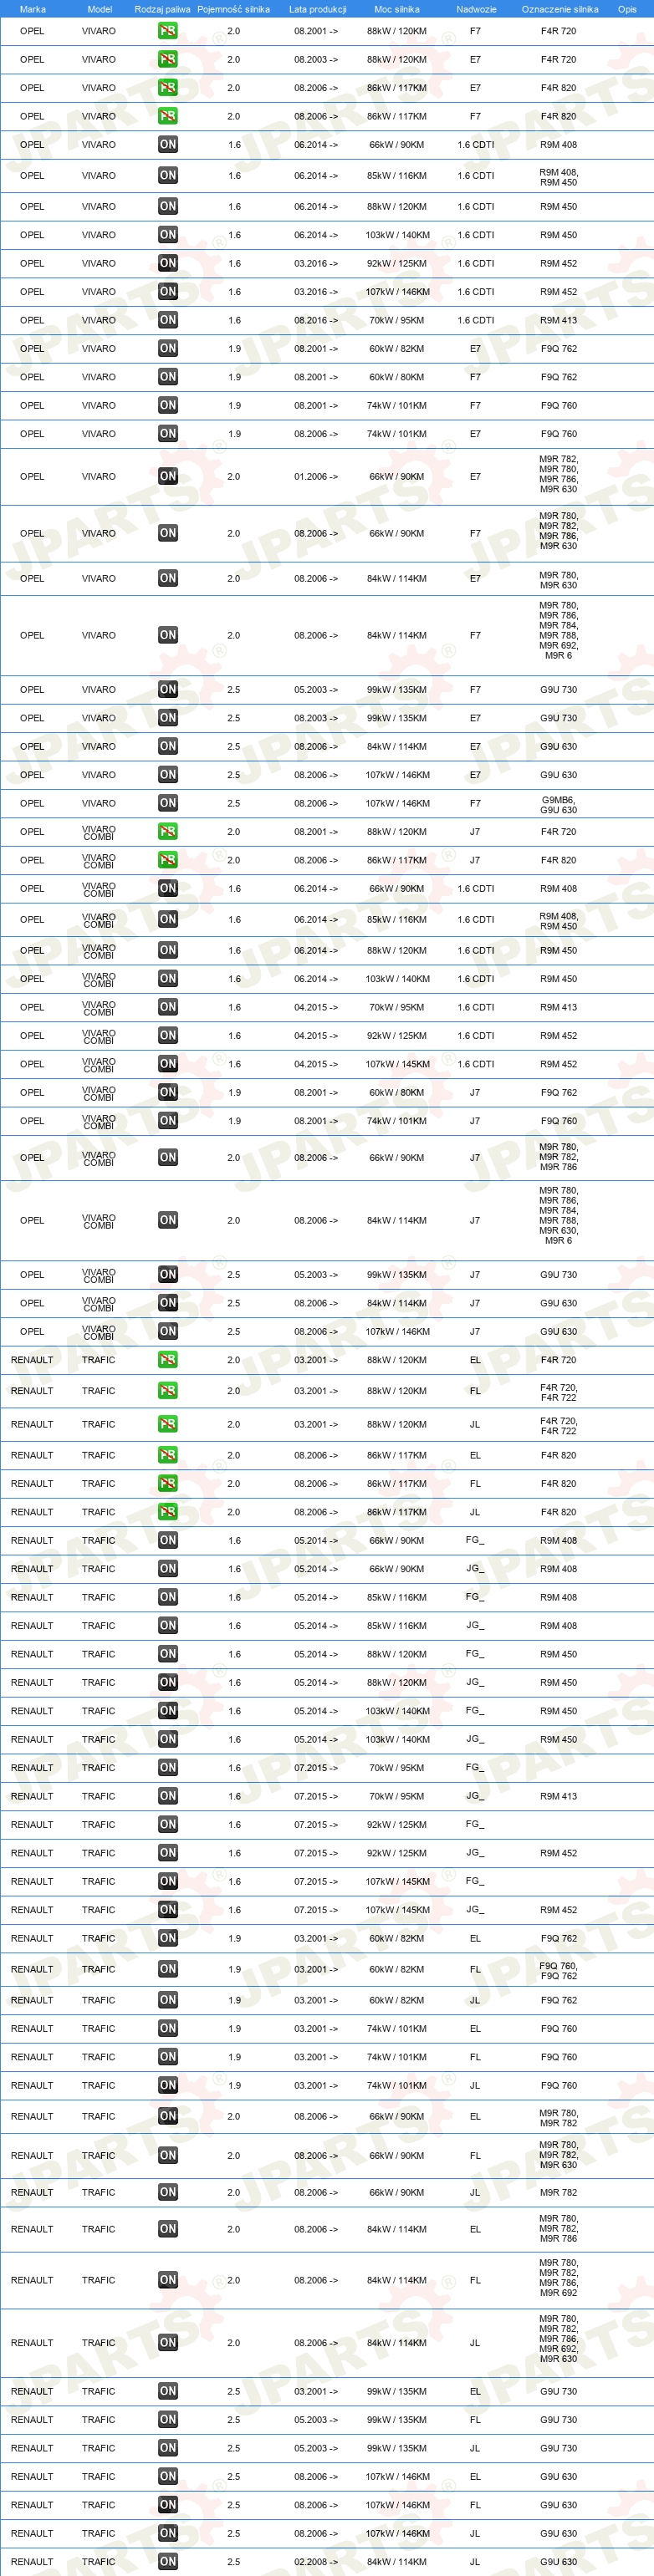
Task: Click diesel ON icon in Opel Vivaro 01.2006 row
Action: 168,476
